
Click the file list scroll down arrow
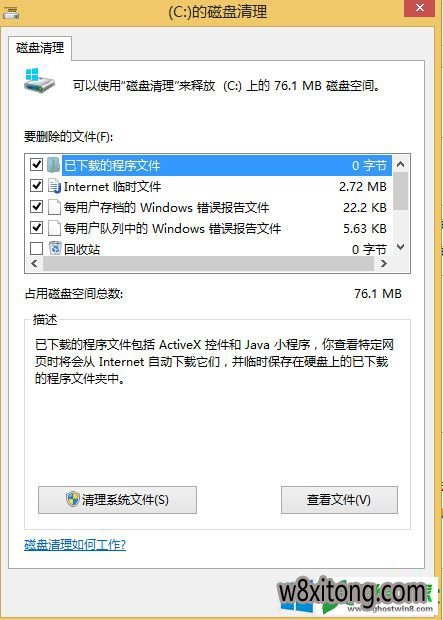tap(401, 247)
